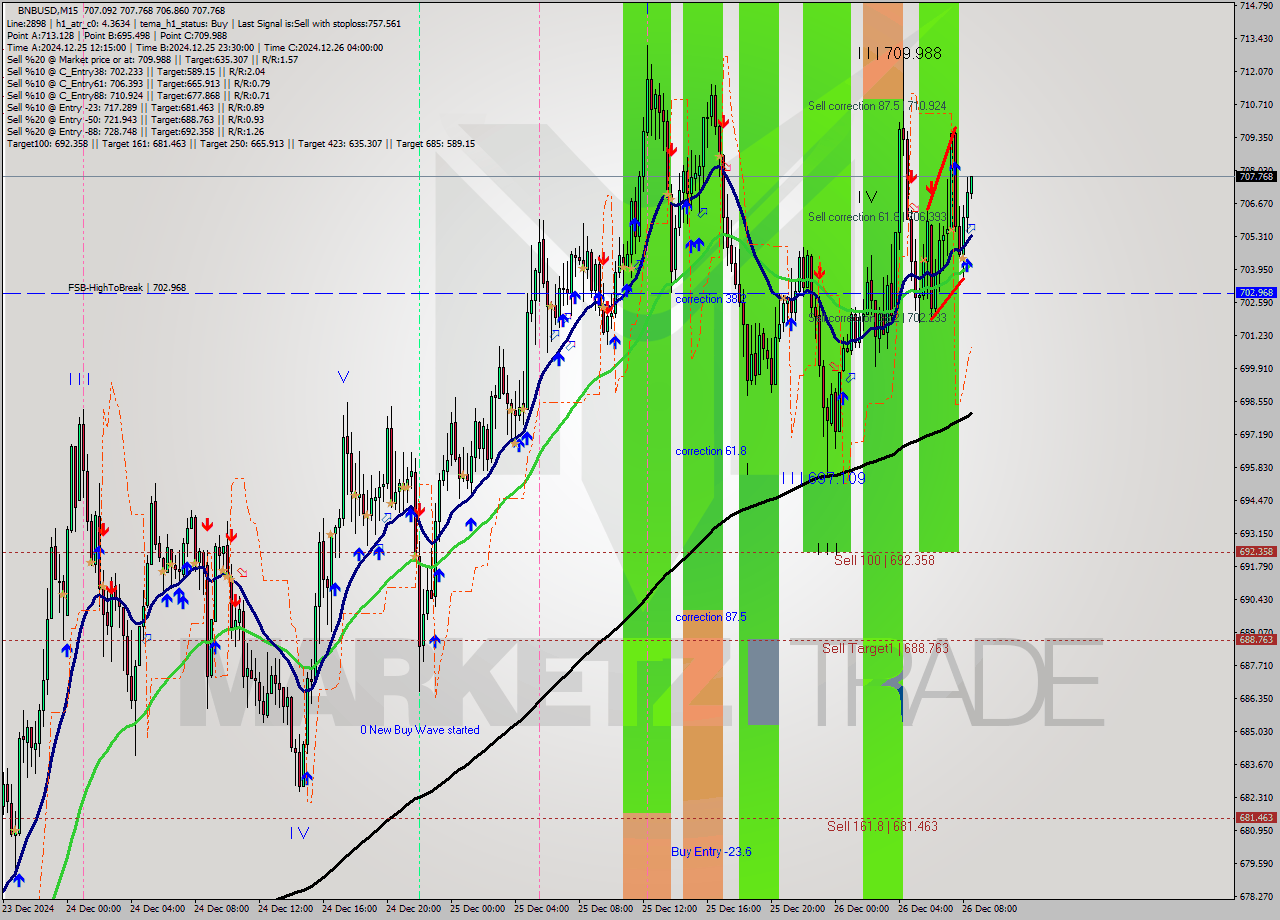1280x920 pixels.
Task: Click the blue 'correction 87.5' label
Action: [x=711, y=617]
